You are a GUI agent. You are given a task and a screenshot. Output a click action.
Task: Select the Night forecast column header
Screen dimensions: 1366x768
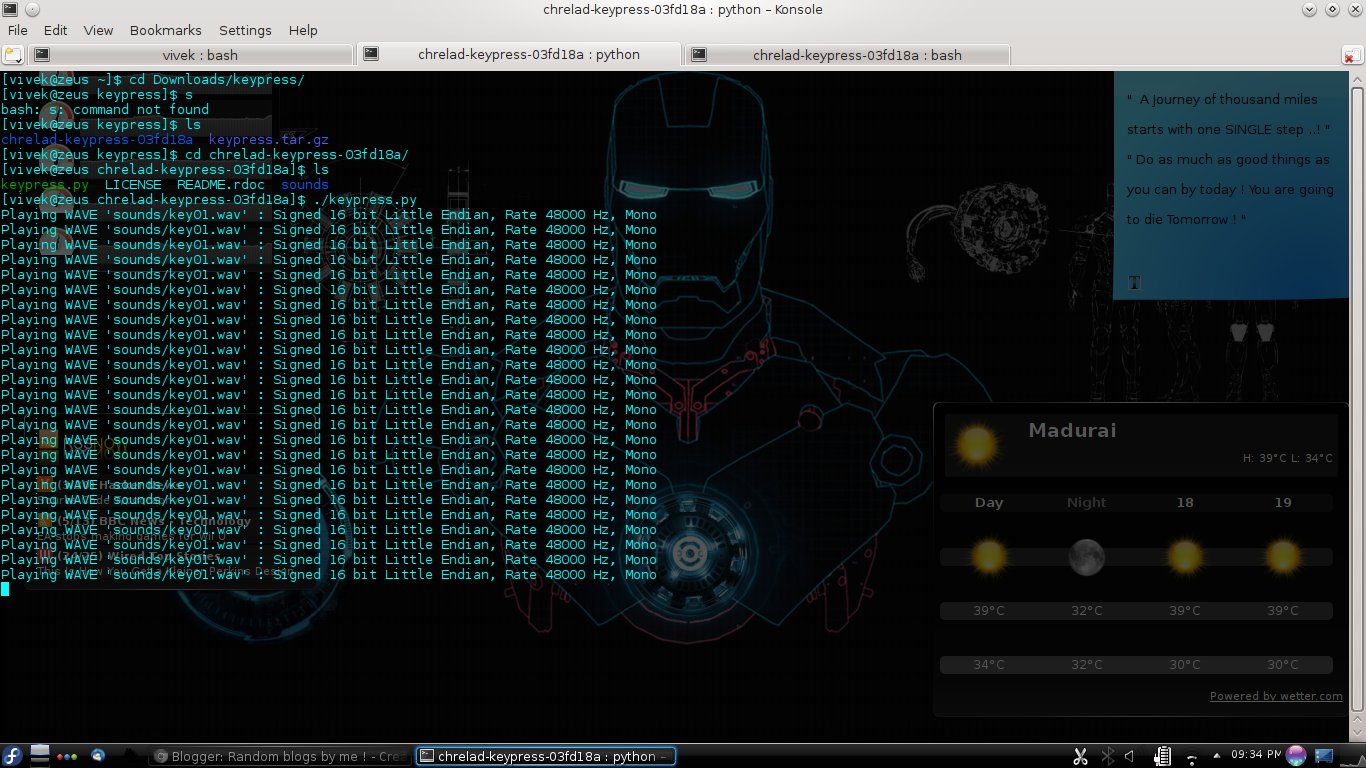pos(1086,503)
